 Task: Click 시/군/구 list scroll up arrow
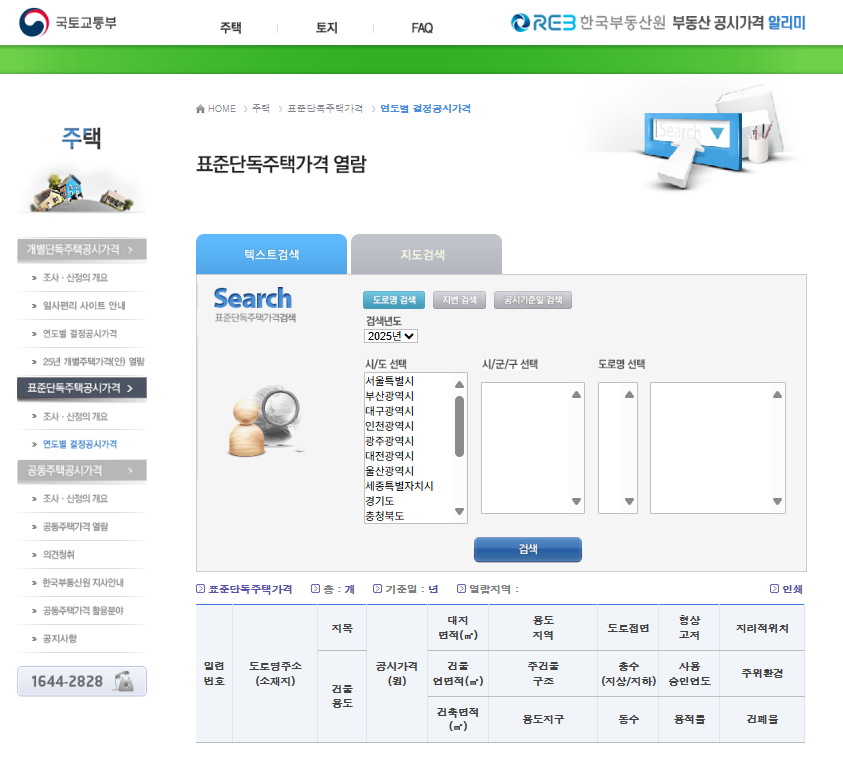click(576, 395)
